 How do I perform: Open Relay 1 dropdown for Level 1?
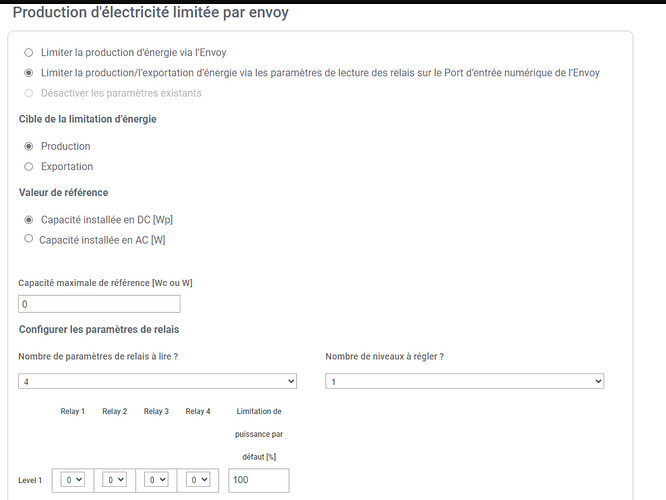click(x=73, y=480)
